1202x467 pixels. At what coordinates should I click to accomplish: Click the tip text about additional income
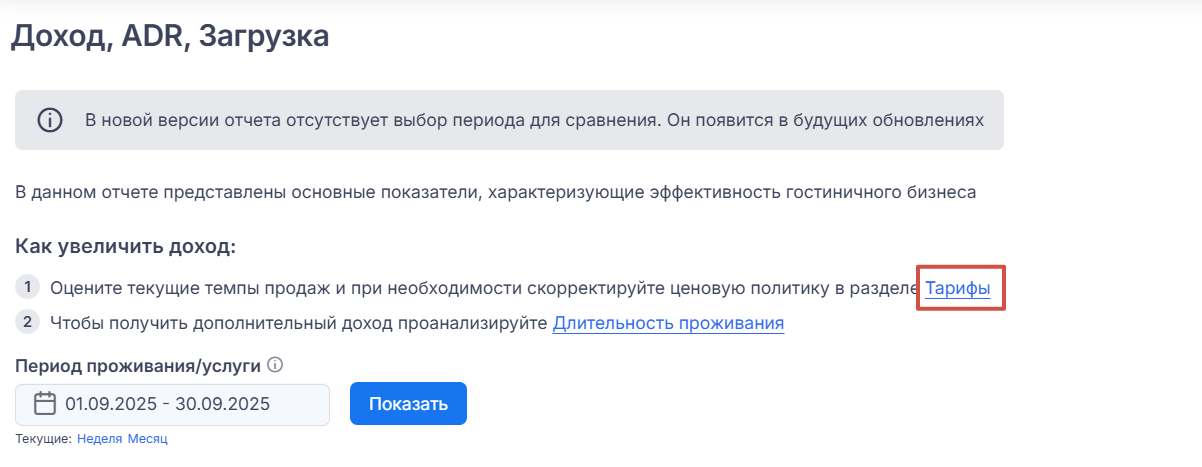298,323
